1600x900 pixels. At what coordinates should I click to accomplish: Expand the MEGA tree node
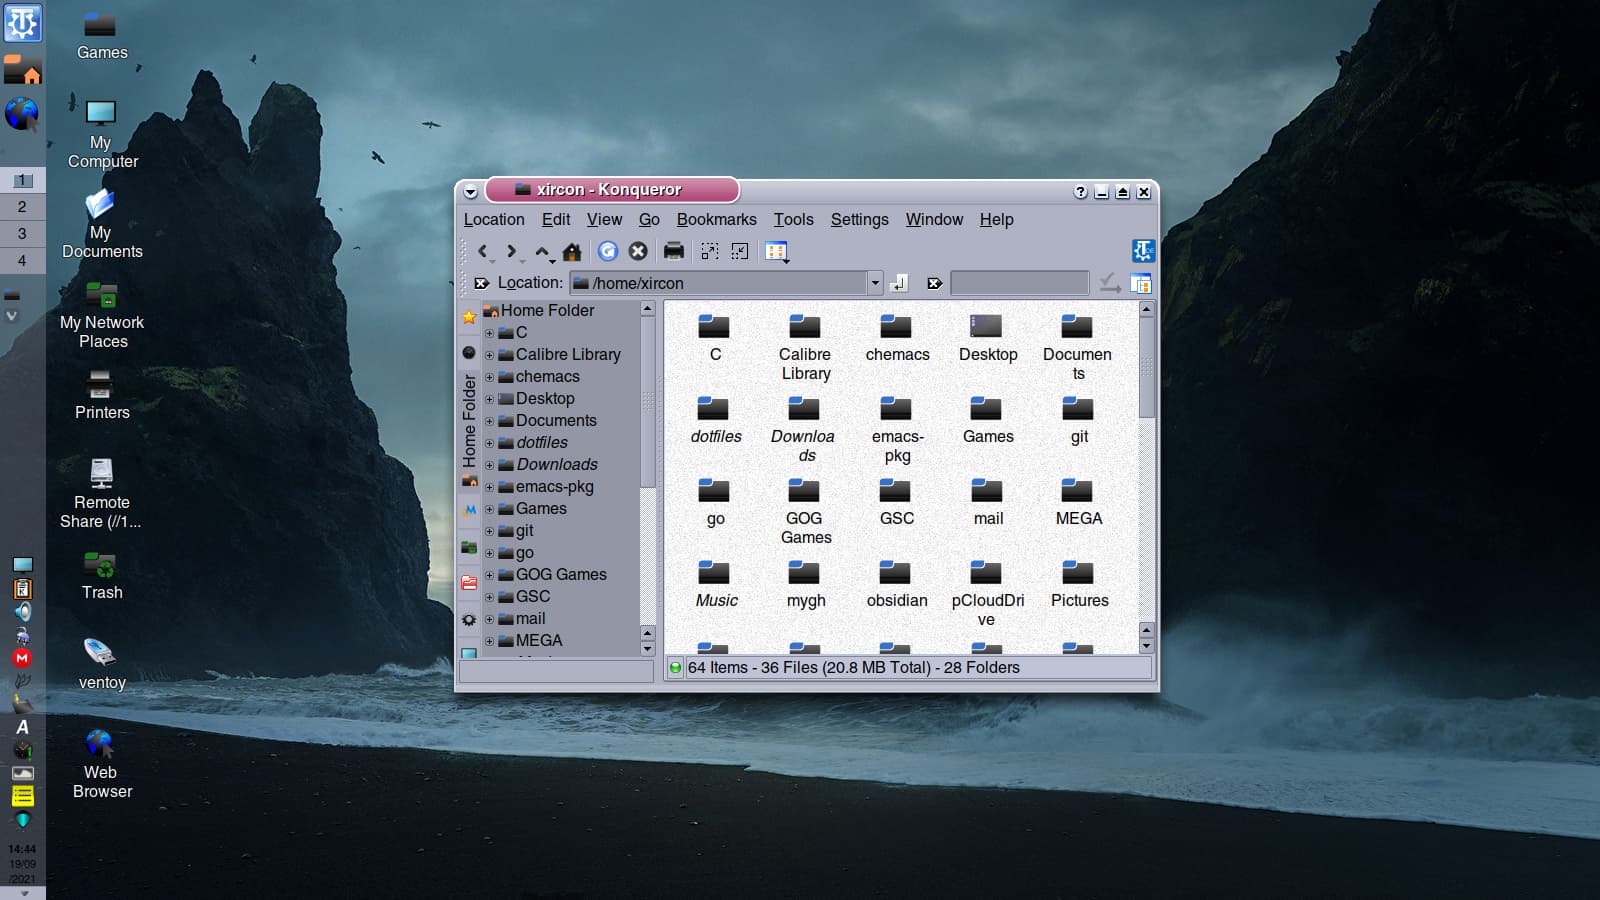489,641
